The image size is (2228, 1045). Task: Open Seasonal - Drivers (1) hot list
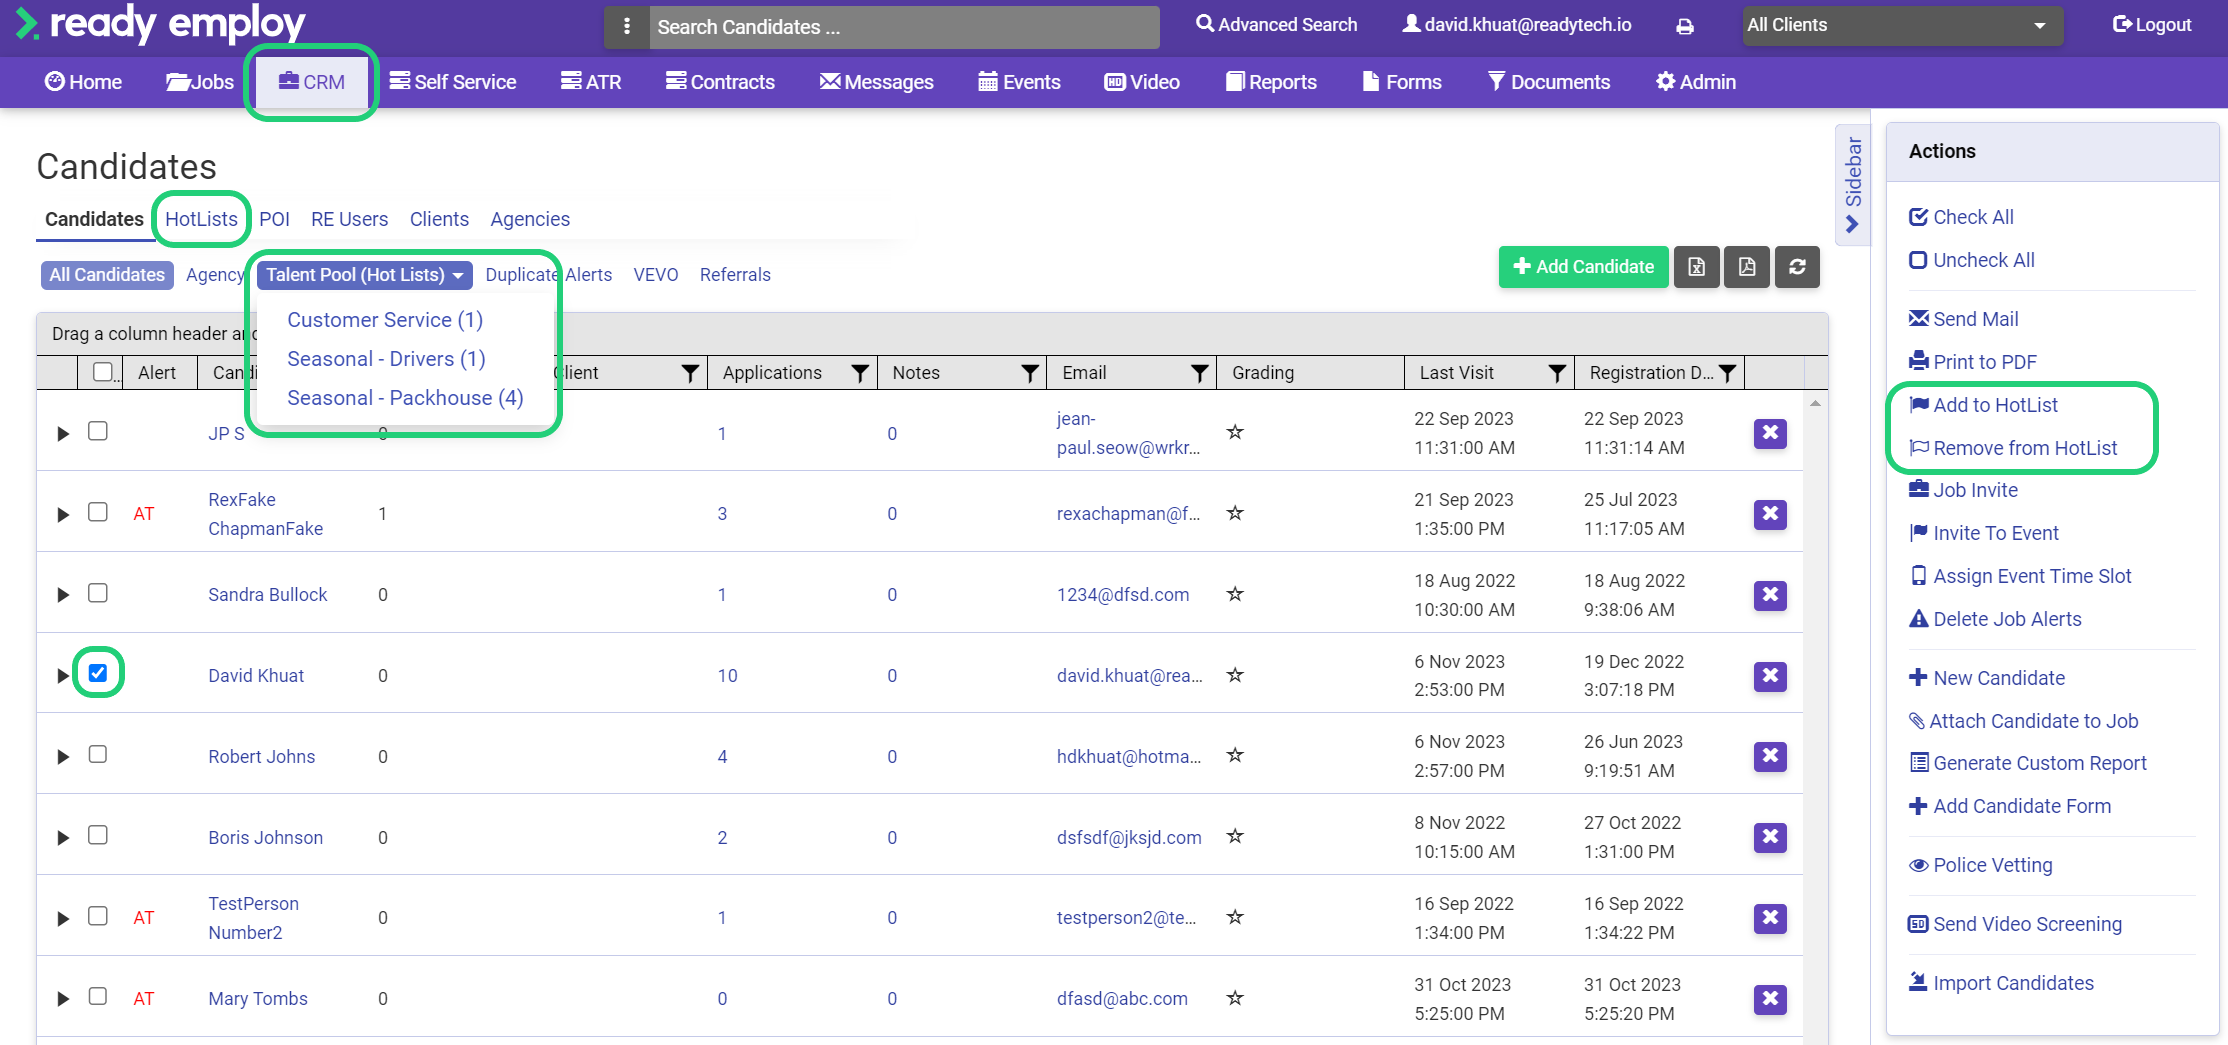386,359
